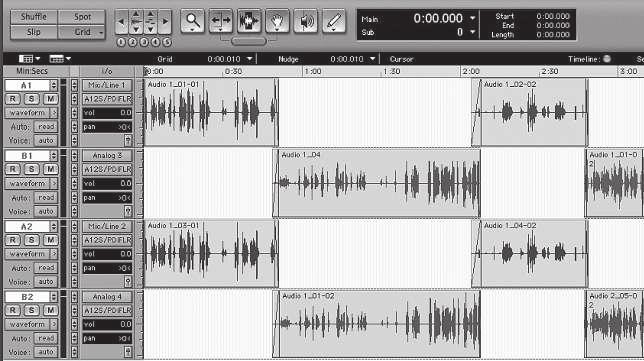Click the Start time field

pyautogui.click(x=553, y=16)
